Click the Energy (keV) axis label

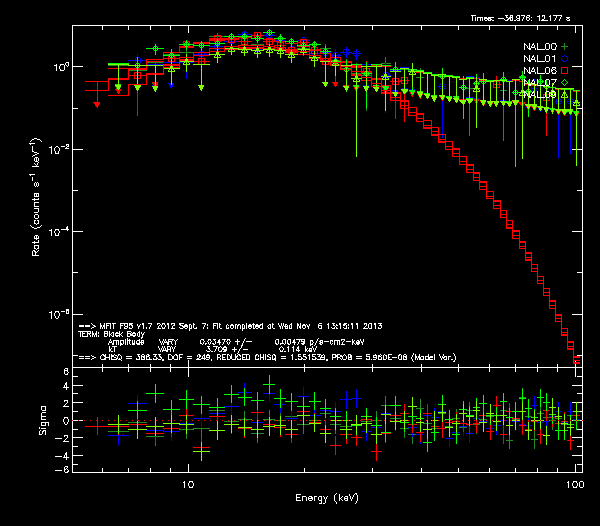pyautogui.click(x=330, y=497)
